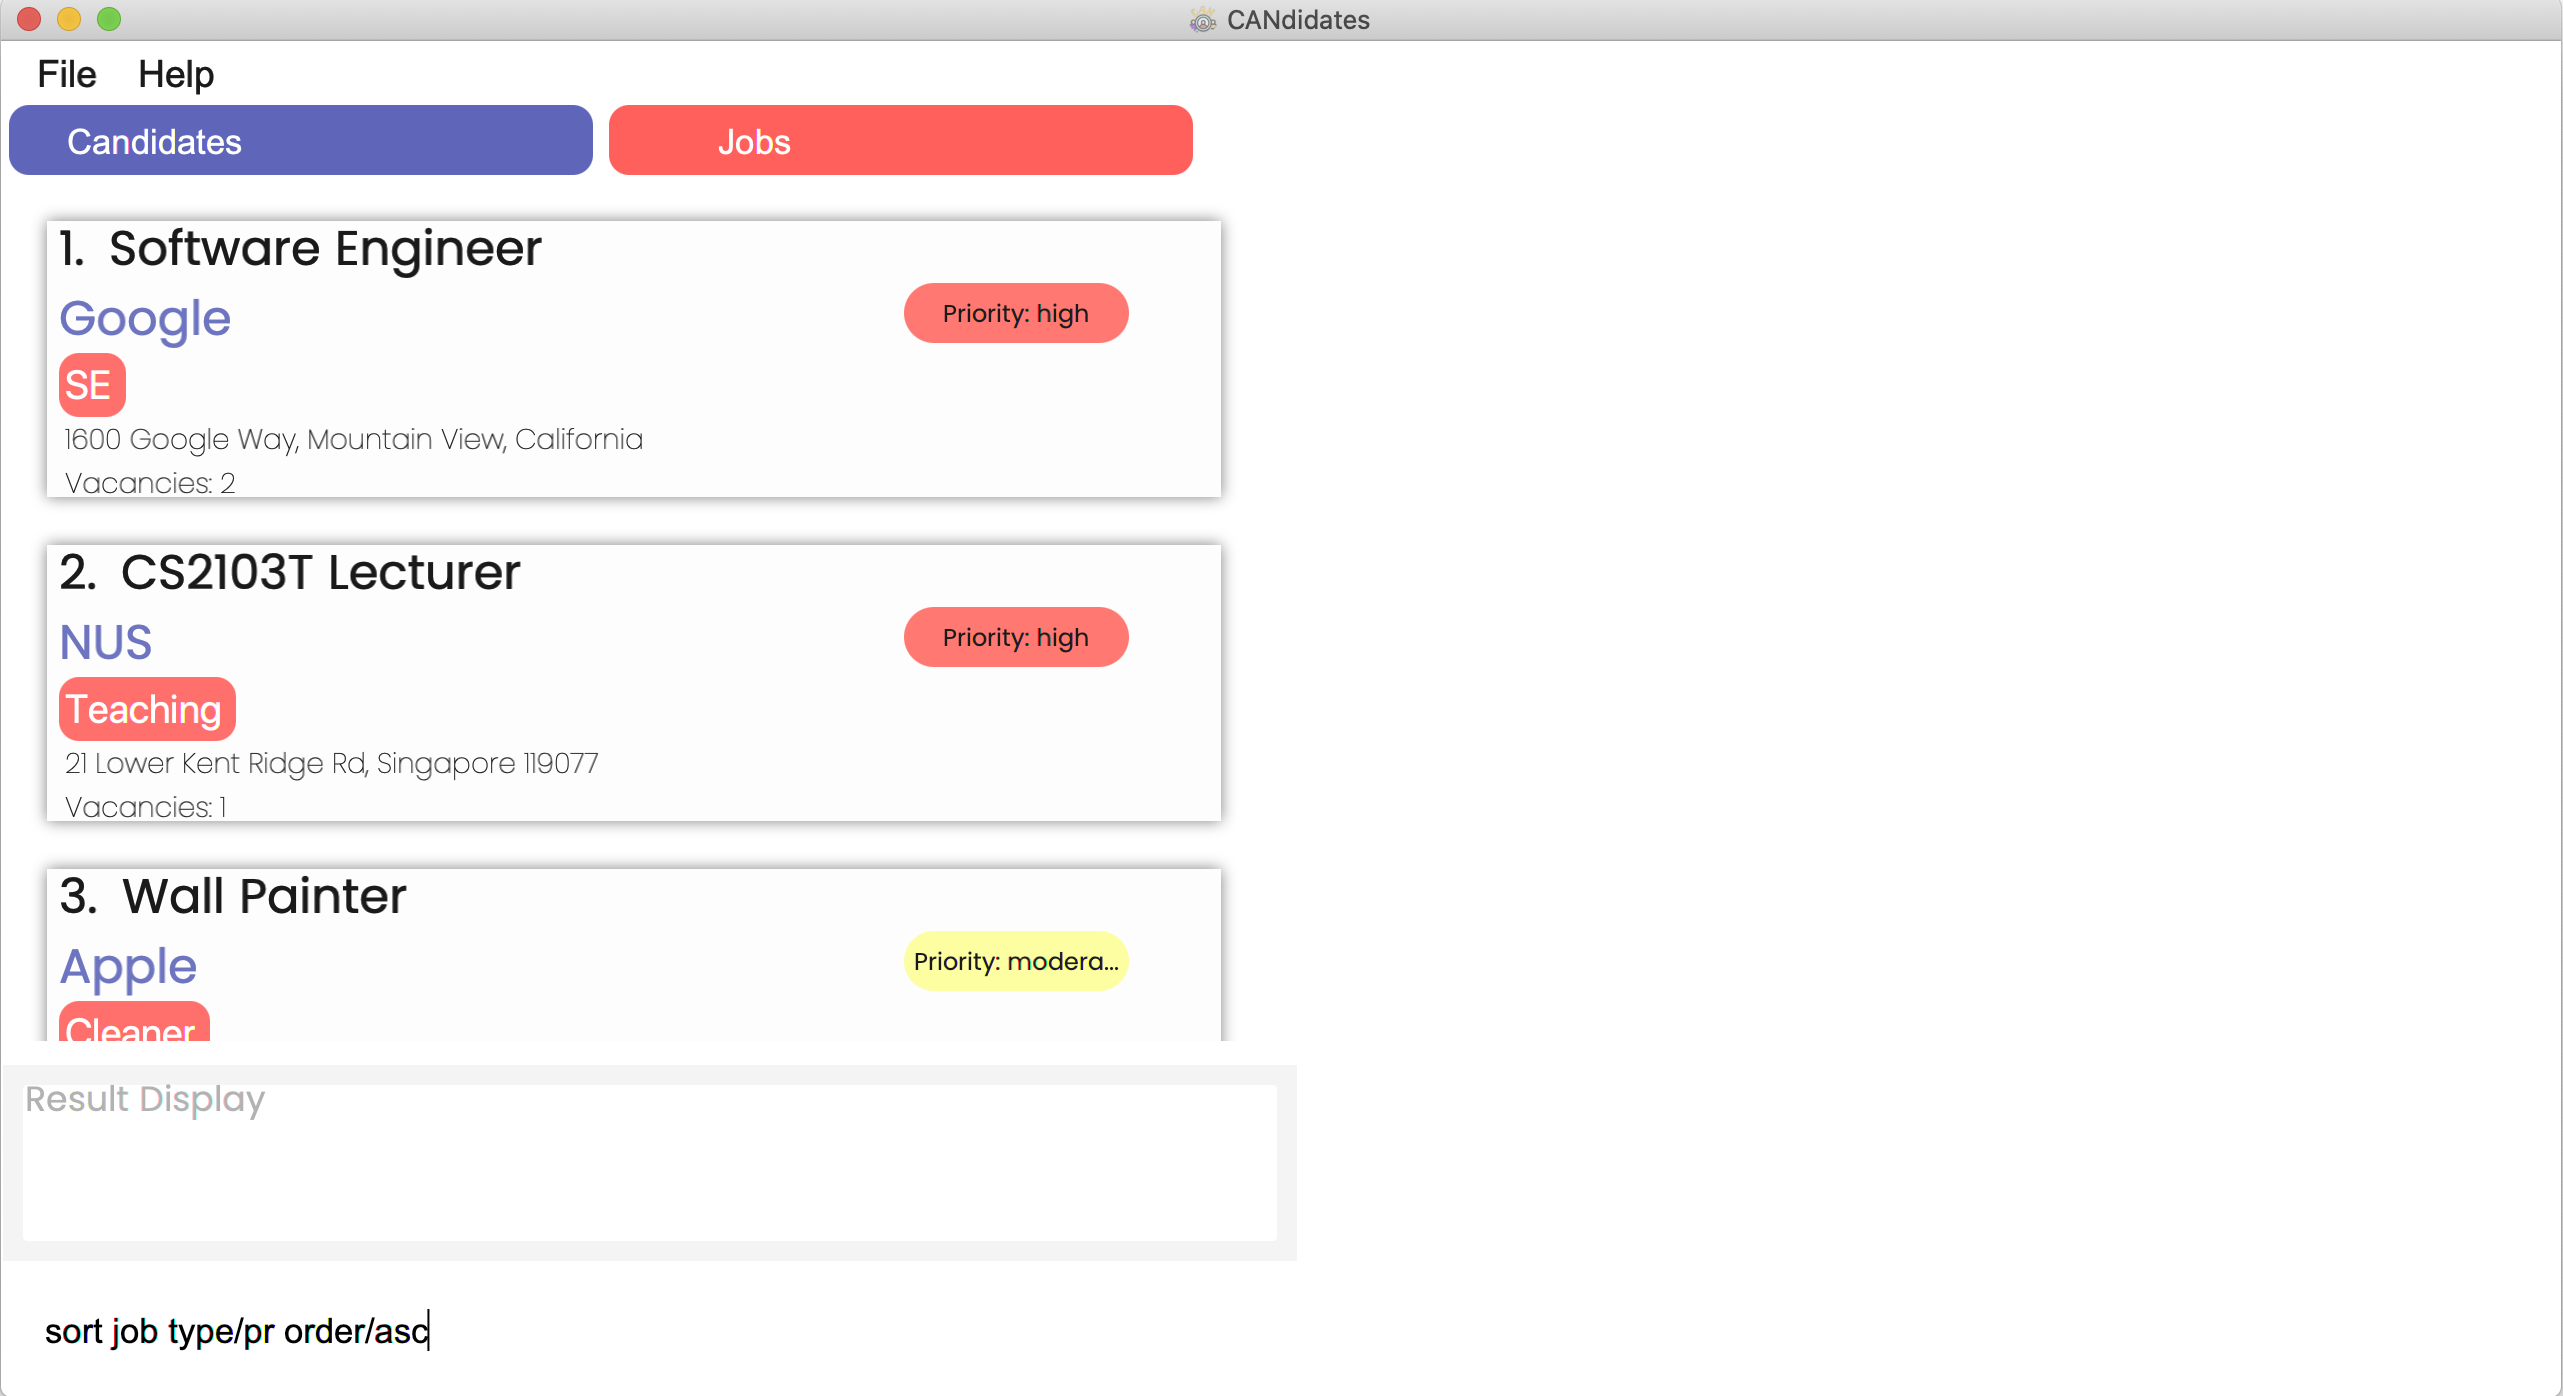
Task: Click Priority: high badge on CS2103T Lecturer
Action: (1016, 637)
